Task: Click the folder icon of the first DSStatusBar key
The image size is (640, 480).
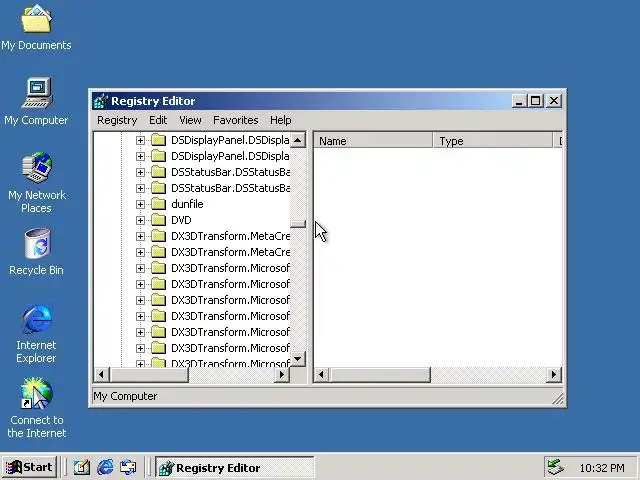Action: point(158,172)
